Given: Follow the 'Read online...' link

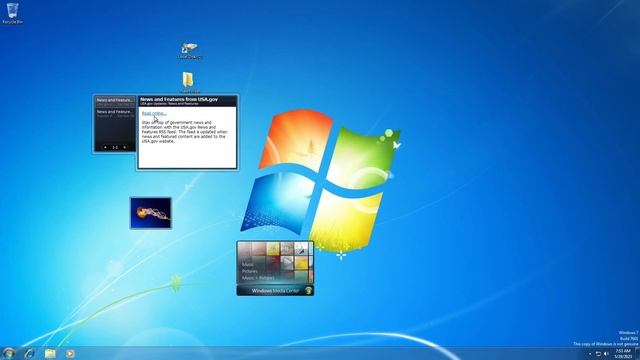Looking at the screenshot, I should [x=154, y=113].
